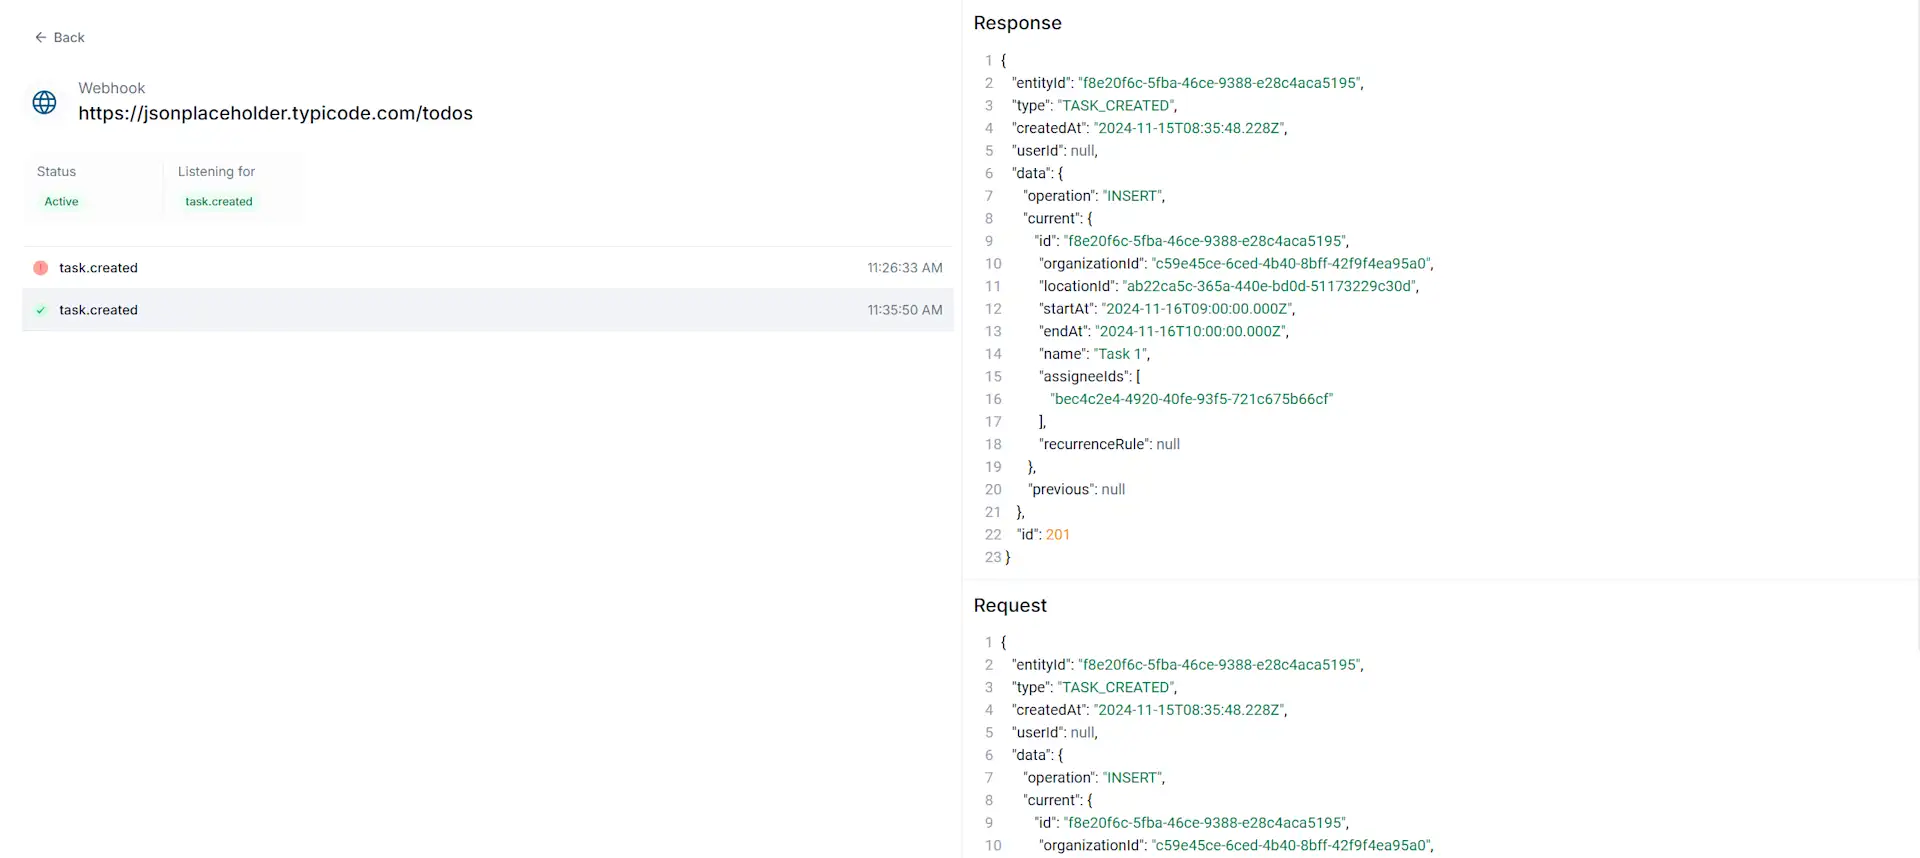The width and height of the screenshot is (1920, 858).
Task: Open the failed task.created event at 11:26:33 AM
Action: 488,268
